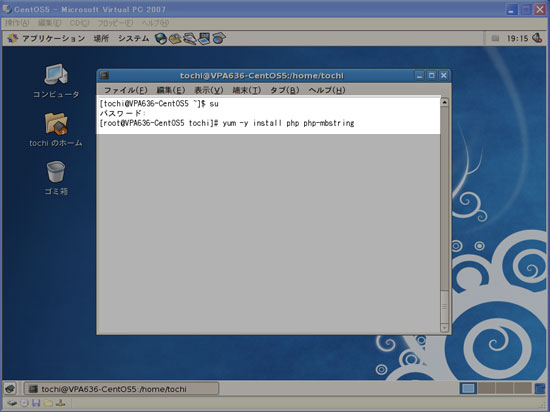This screenshot has width=550, height=412.
Task: Click the muted volume speaker icon
Action: pos(537,38)
